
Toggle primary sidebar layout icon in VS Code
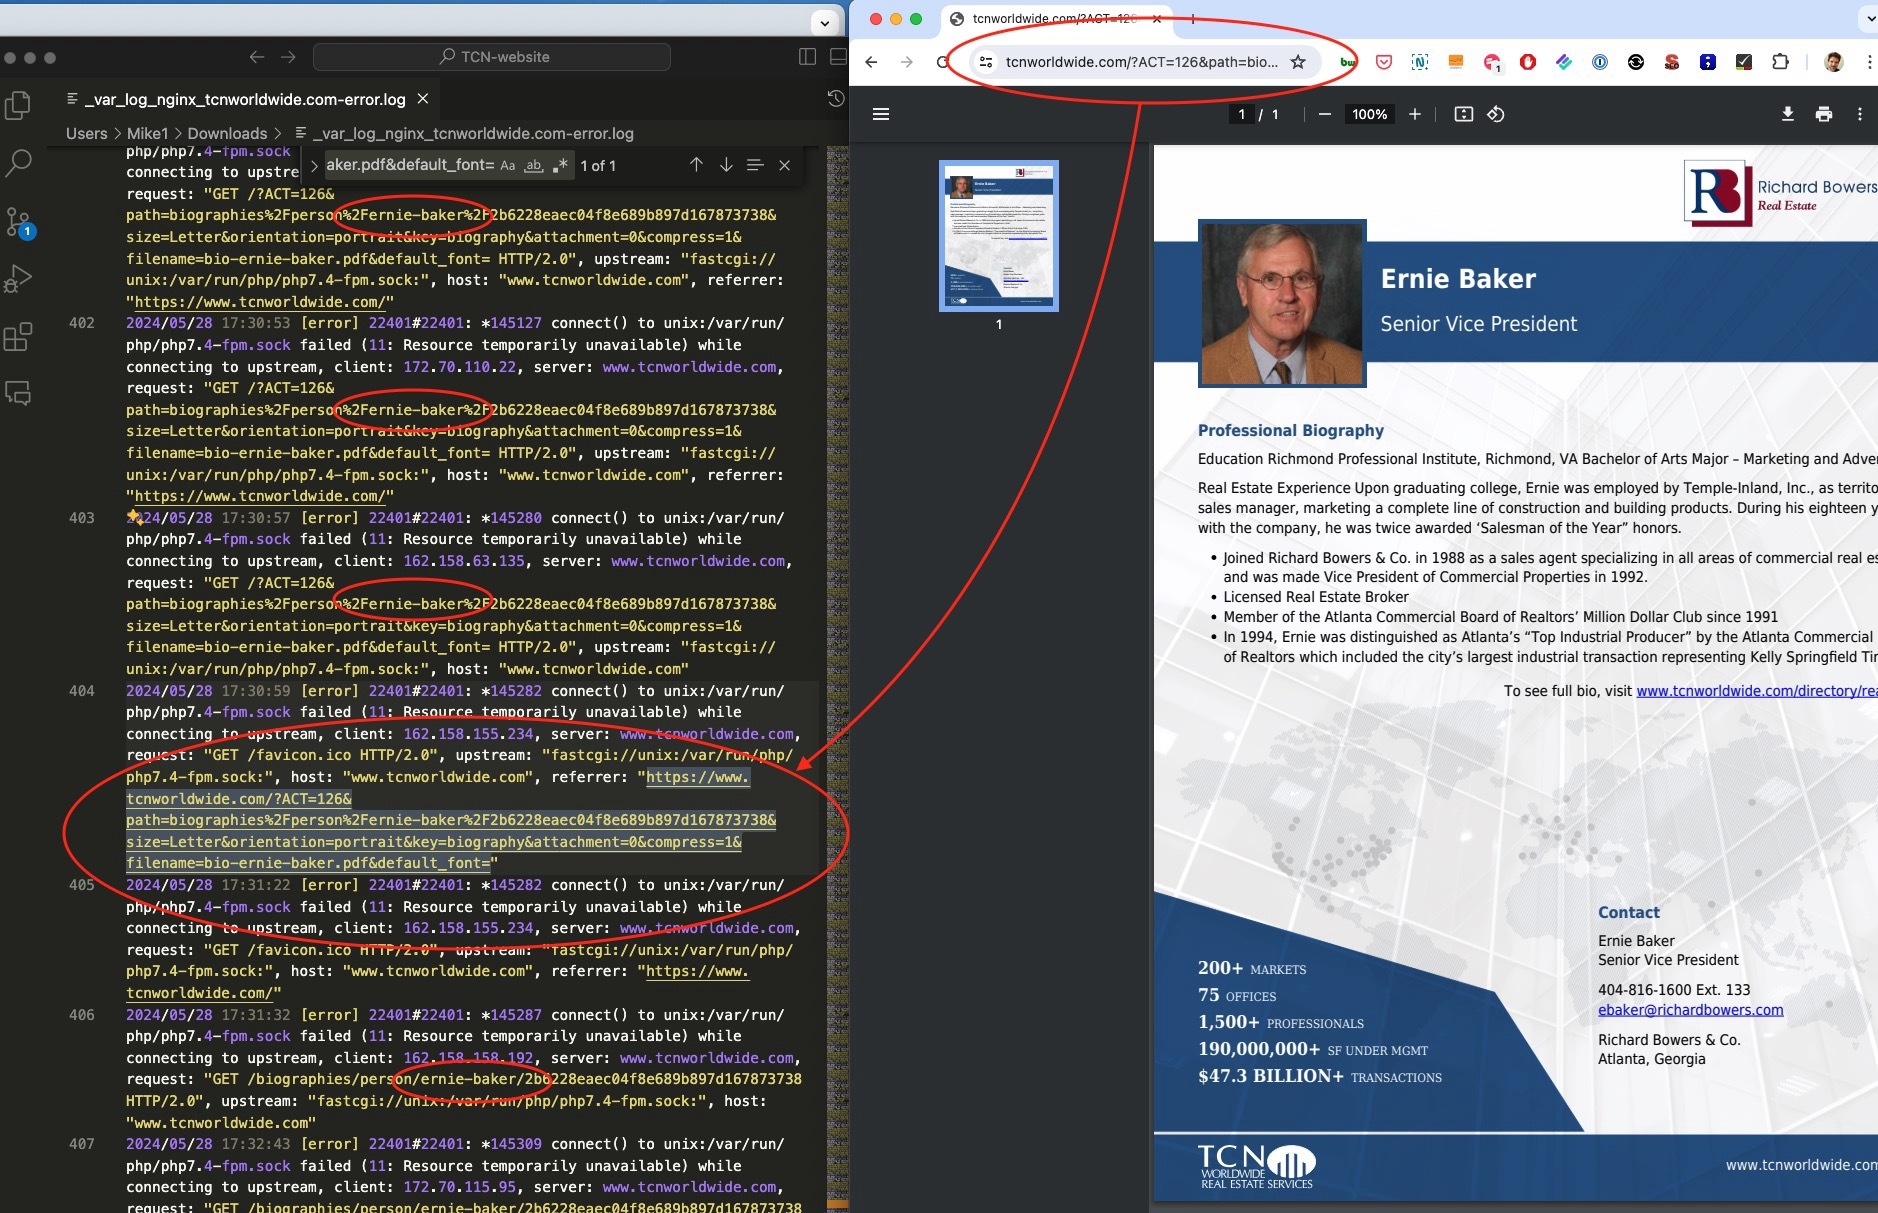807,57
